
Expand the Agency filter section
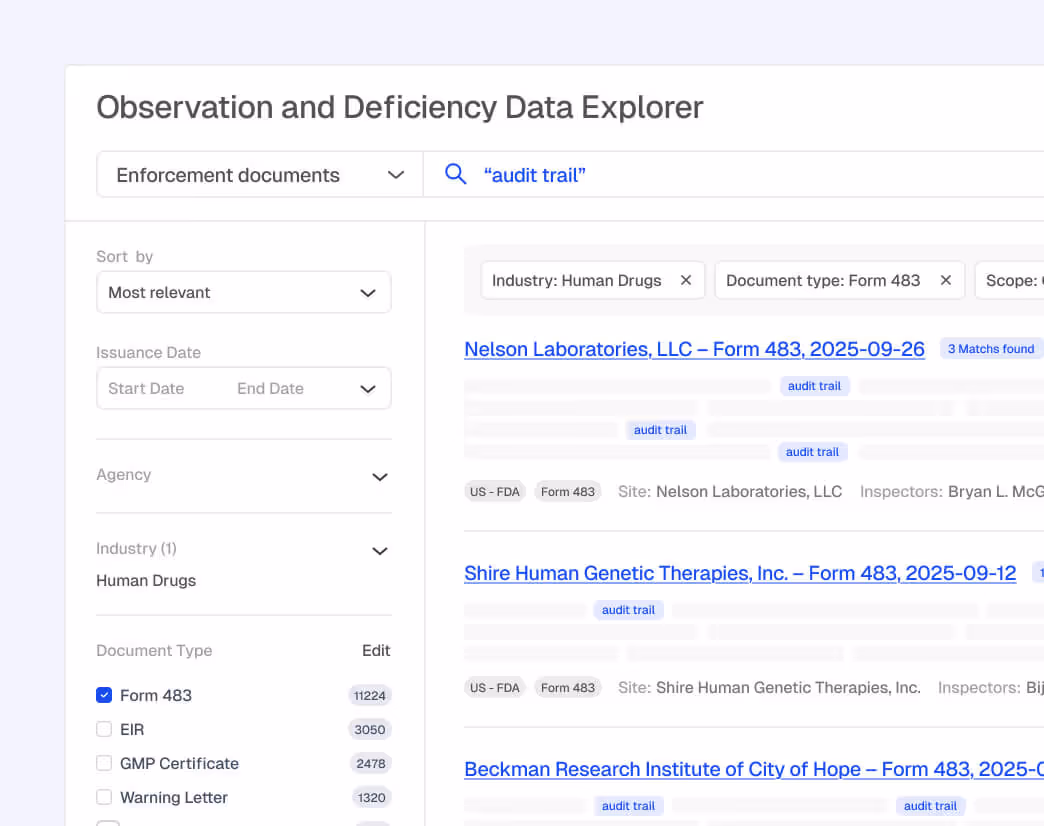[379, 477]
